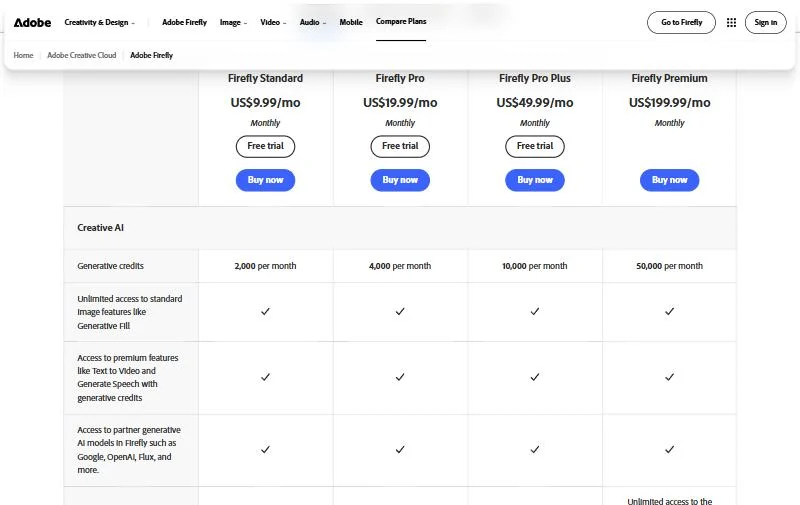Select the Compare Plans tab
The image size is (800, 505).
pyautogui.click(x=401, y=21)
